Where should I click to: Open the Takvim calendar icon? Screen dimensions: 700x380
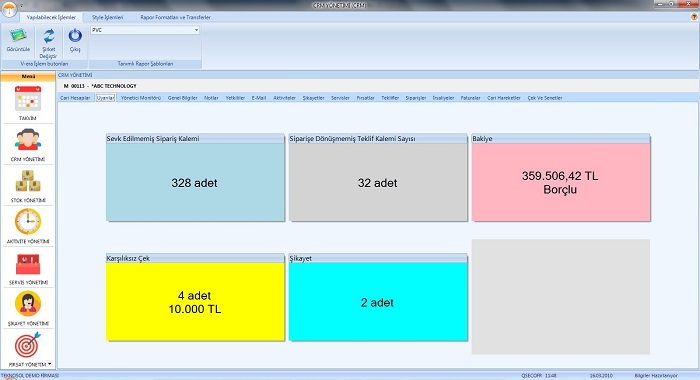(x=28, y=99)
